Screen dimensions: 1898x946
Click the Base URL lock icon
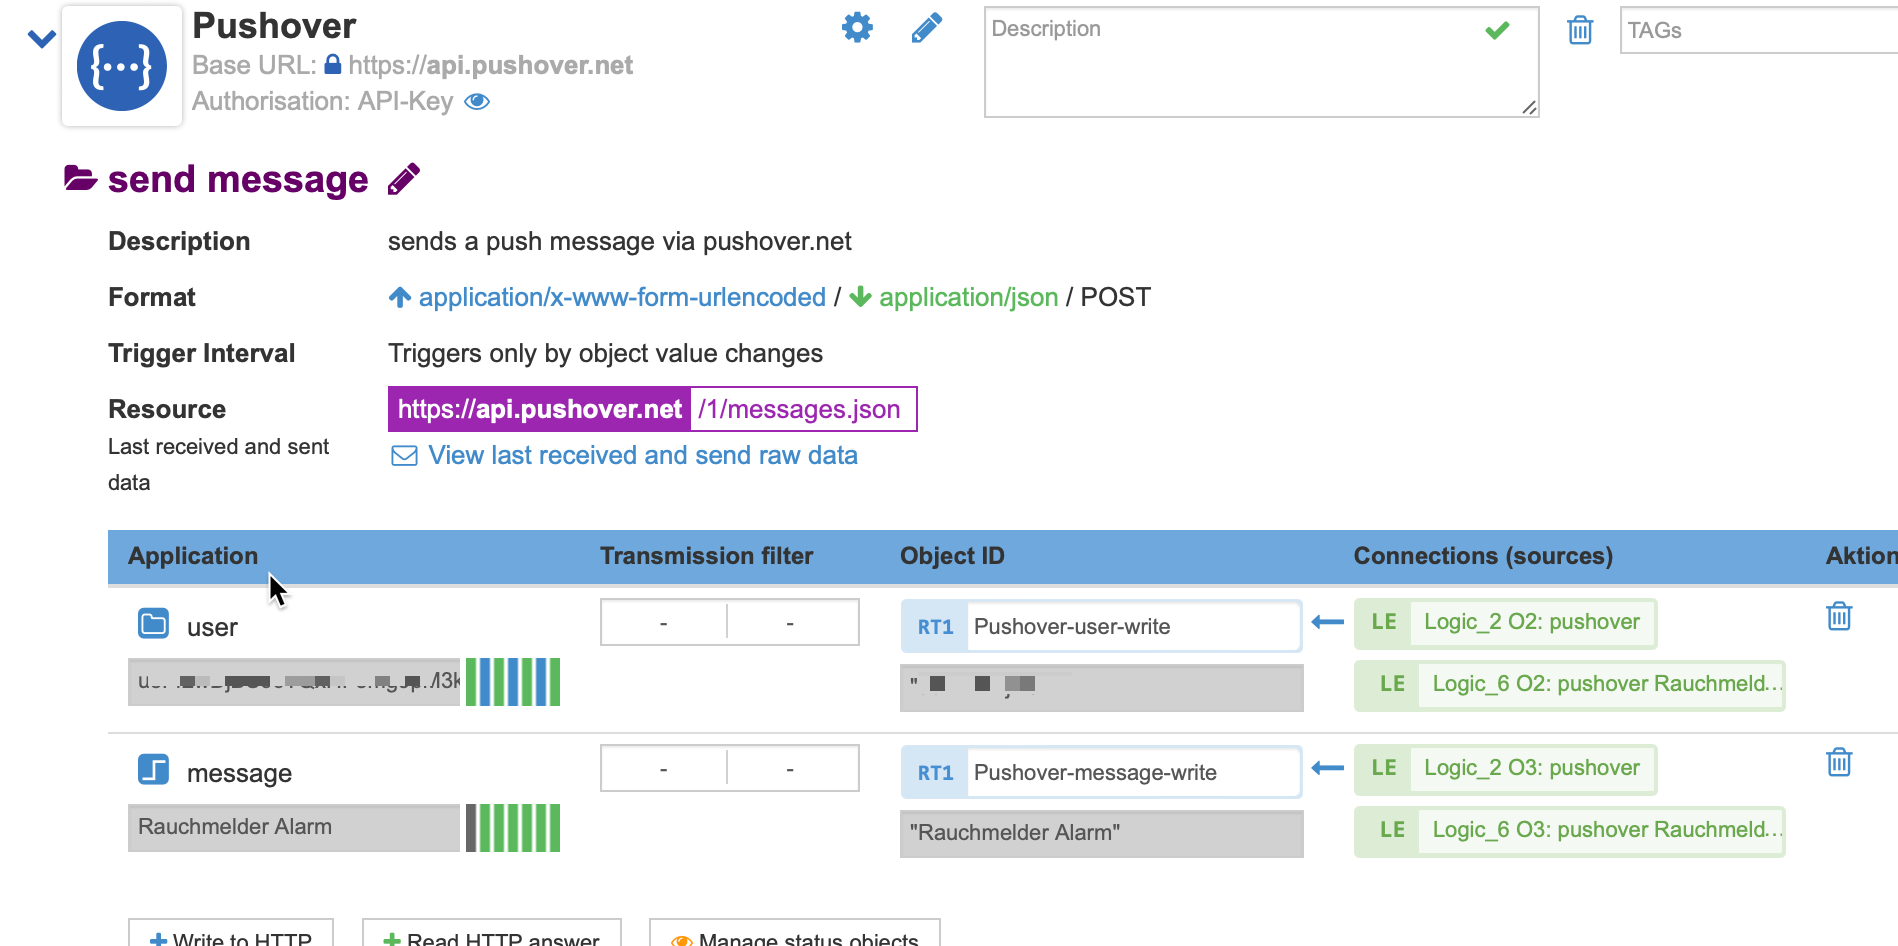coord(333,64)
